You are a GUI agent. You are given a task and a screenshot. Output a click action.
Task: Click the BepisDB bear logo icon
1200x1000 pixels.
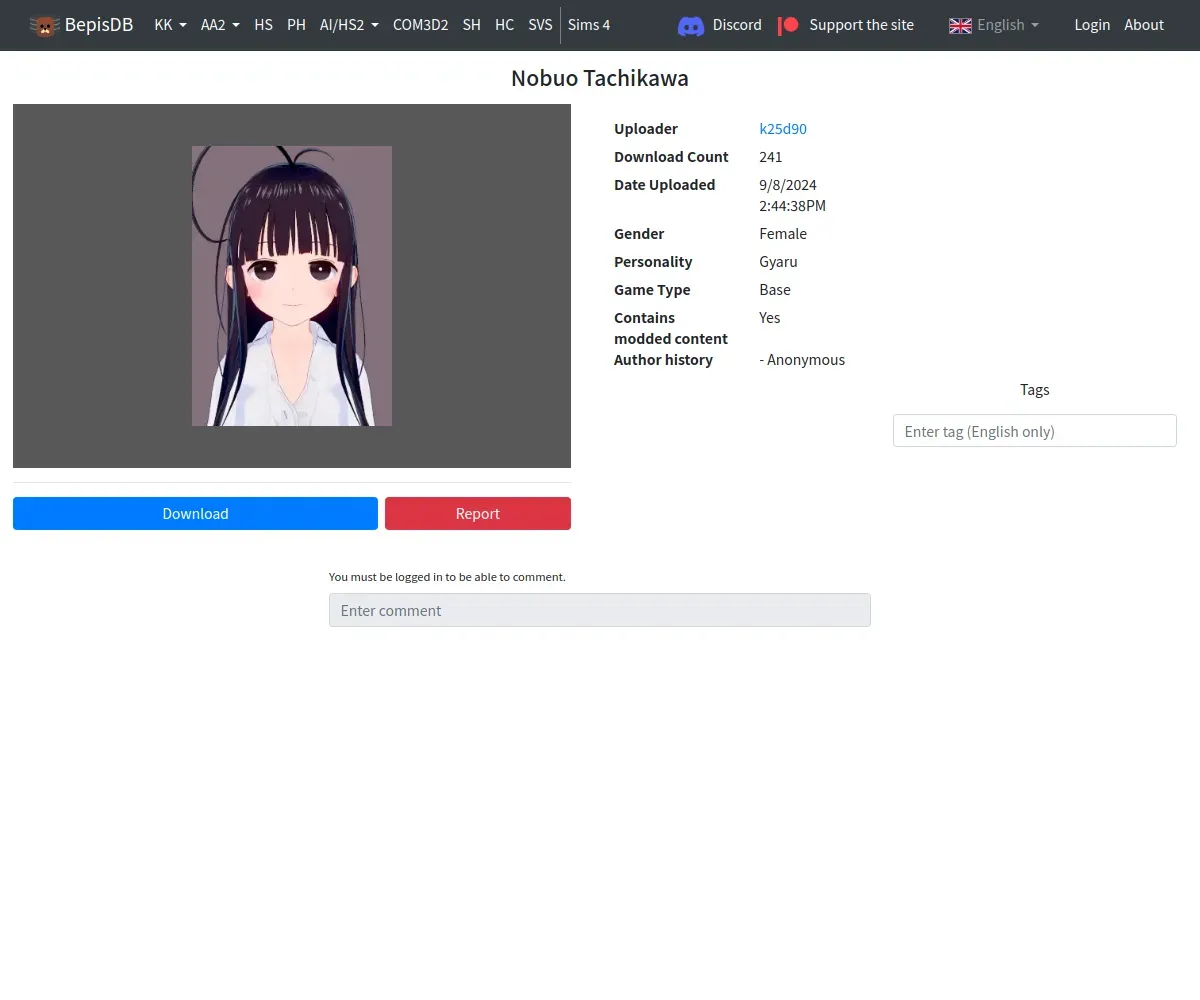click(x=44, y=25)
